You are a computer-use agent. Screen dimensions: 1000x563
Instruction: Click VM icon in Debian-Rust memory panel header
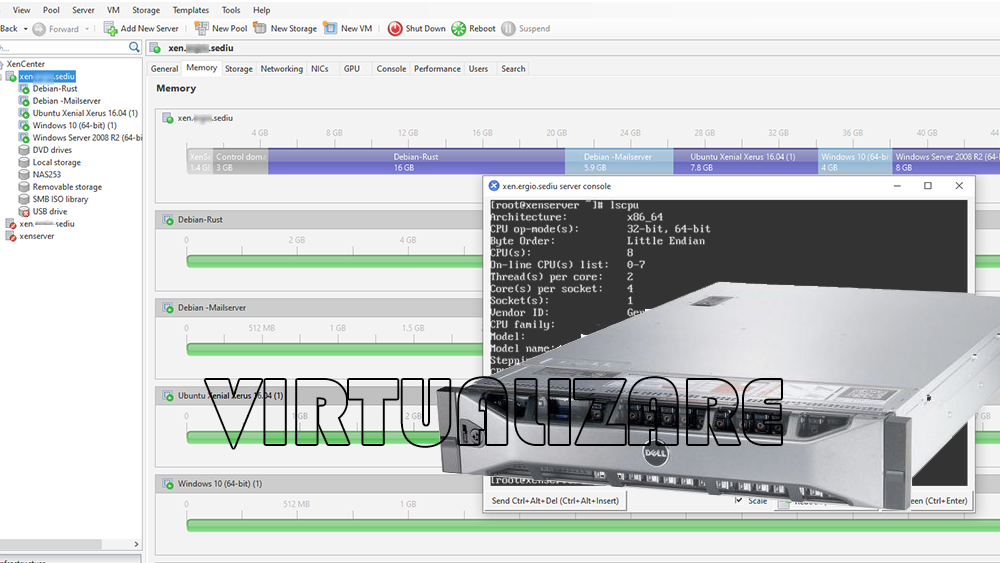click(168, 219)
